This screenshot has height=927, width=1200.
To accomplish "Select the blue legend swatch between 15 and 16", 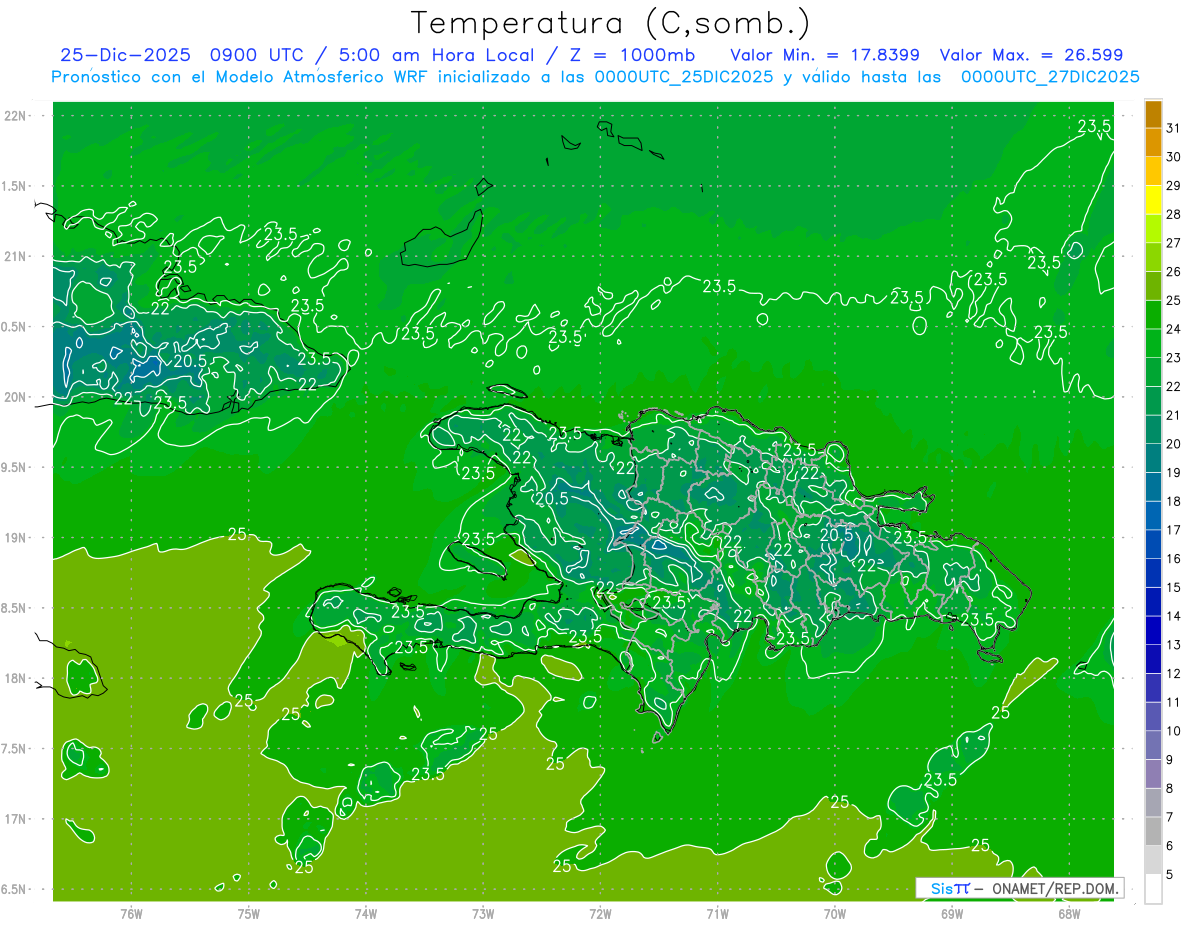I will pos(1153,574).
